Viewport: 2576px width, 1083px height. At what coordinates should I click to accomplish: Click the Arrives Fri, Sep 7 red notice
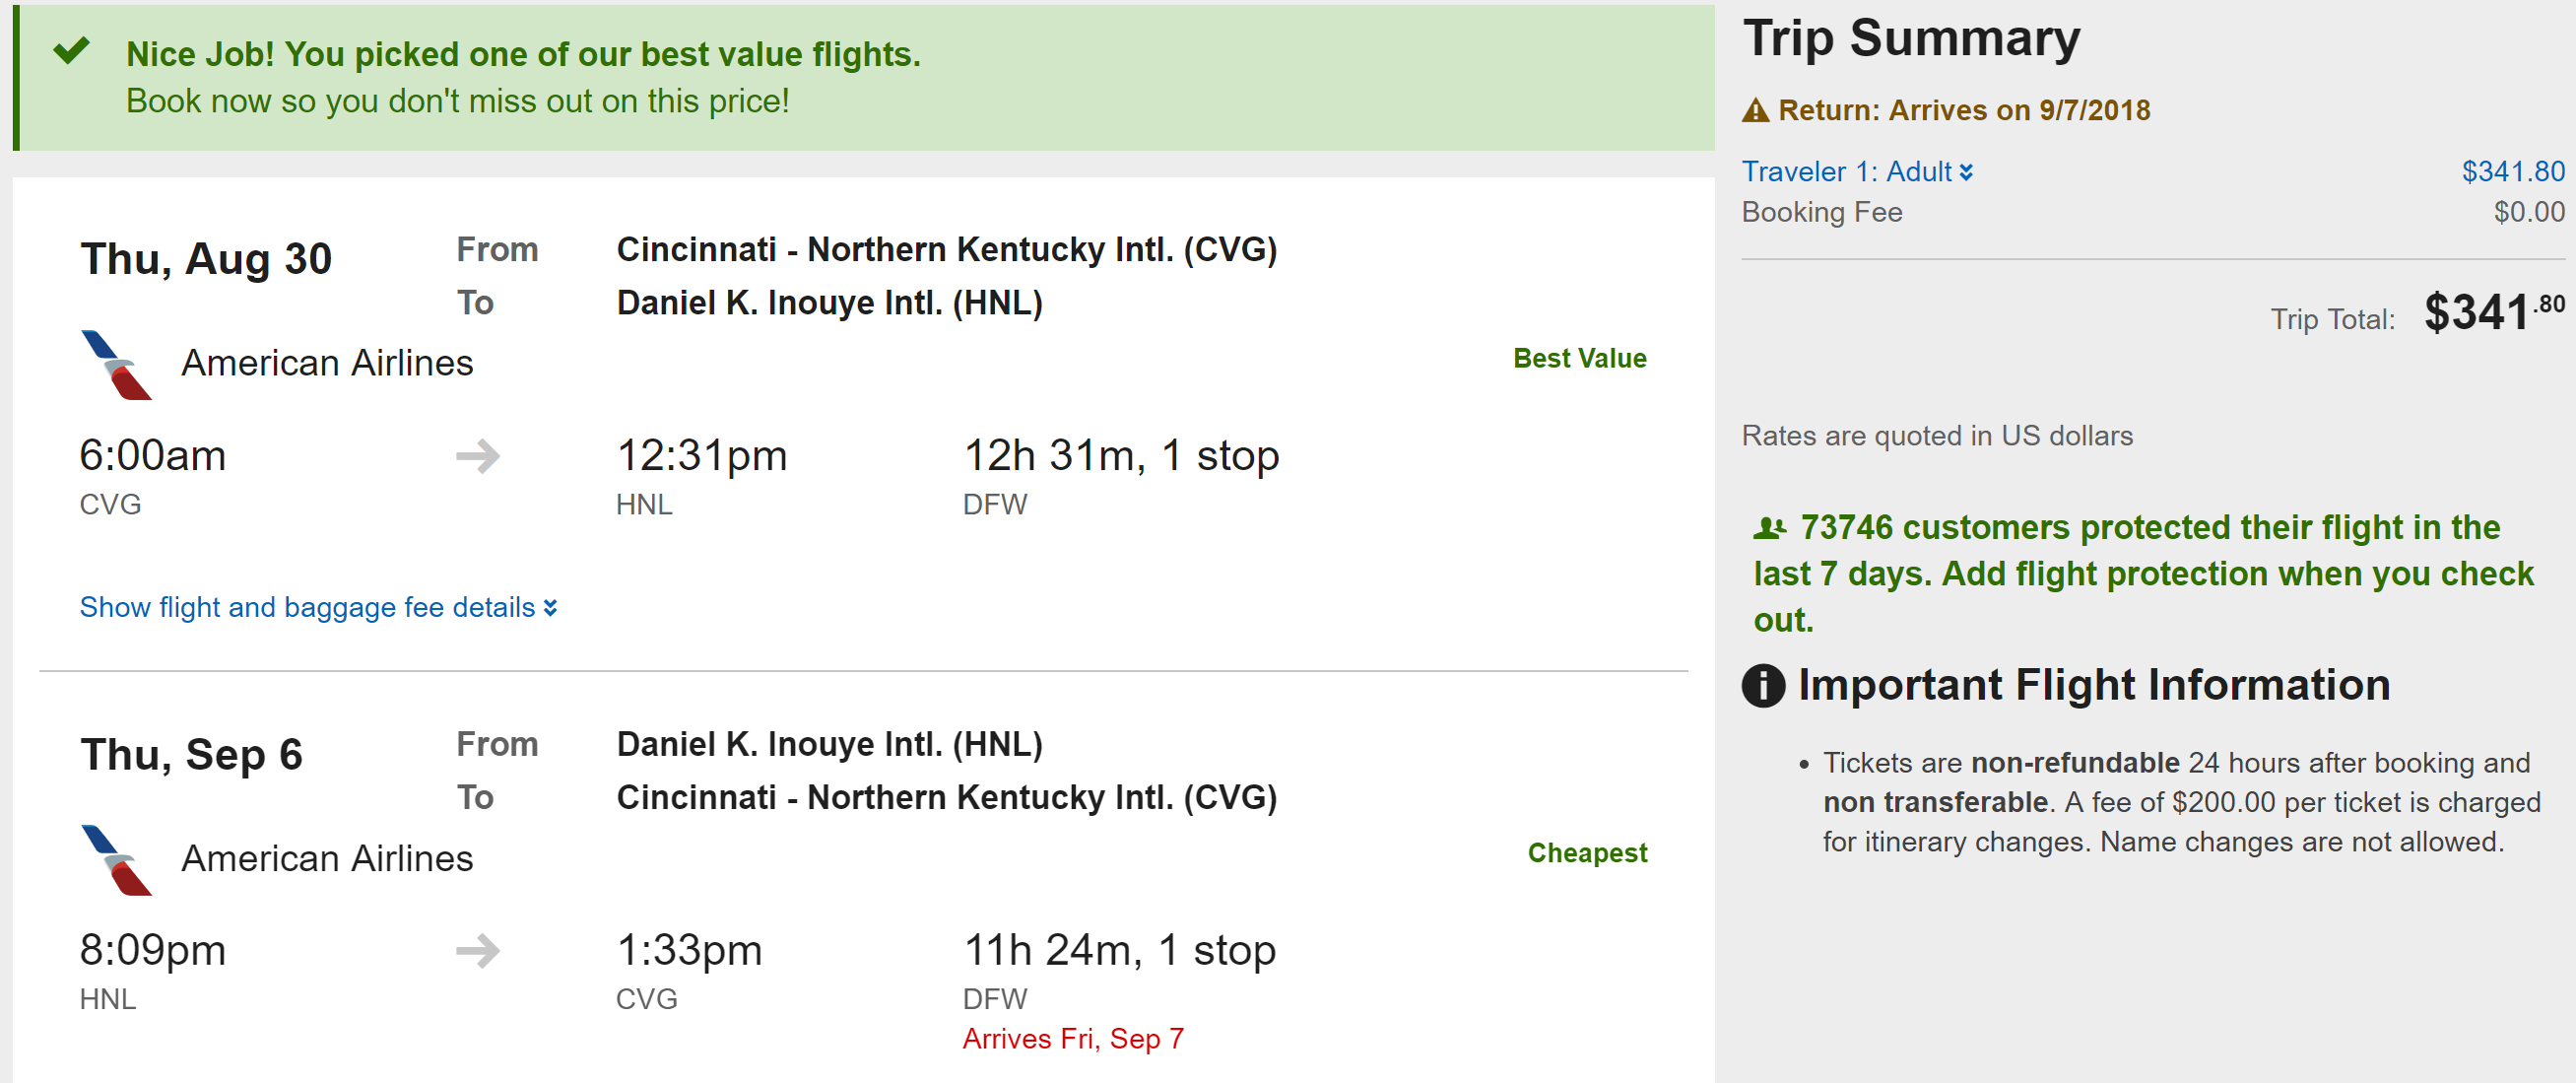tap(1073, 1039)
